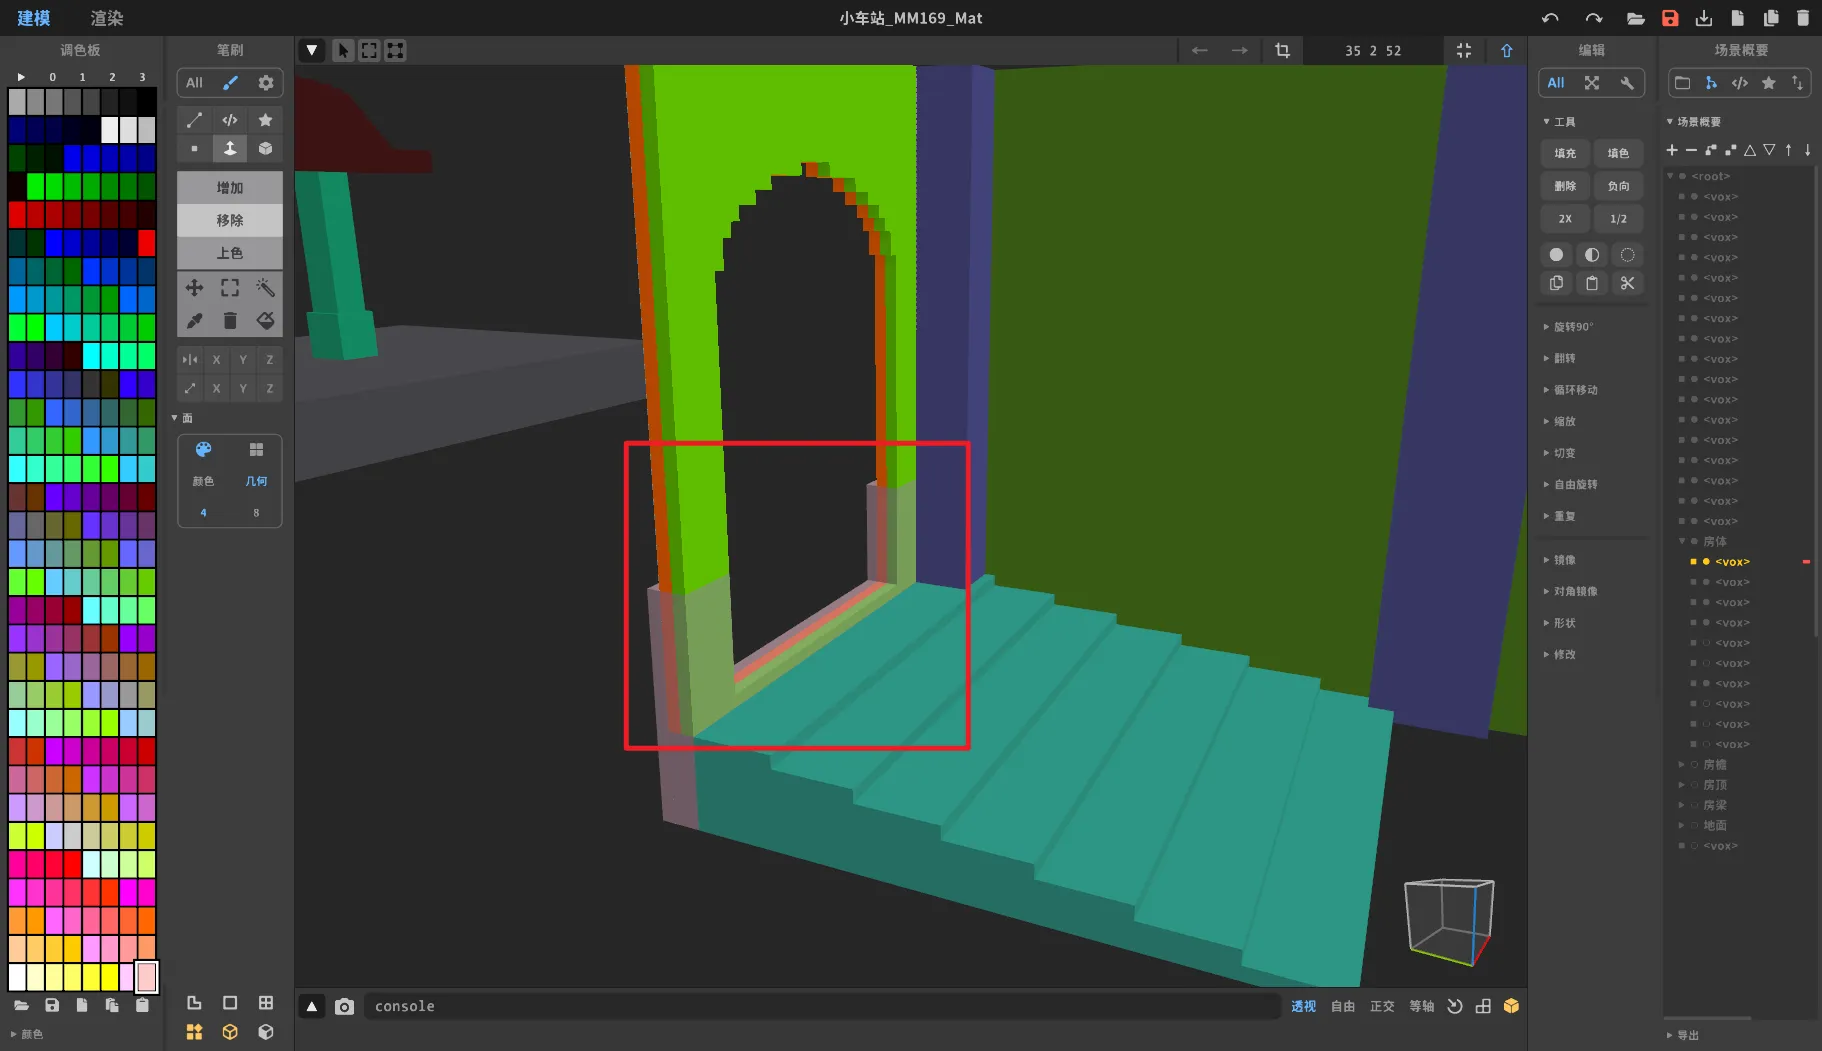Switch camera to 正交 orthographic mode
This screenshot has height=1051, width=1822.
(1381, 1006)
